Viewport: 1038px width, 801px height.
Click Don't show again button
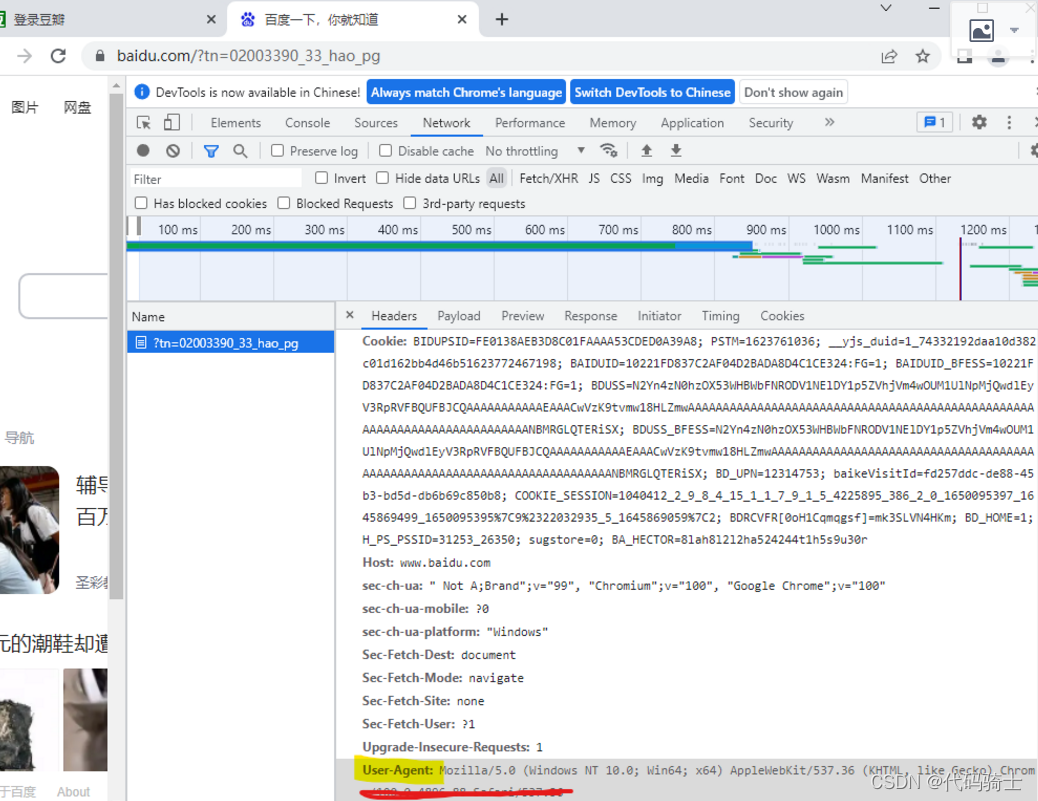click(793, 93)
